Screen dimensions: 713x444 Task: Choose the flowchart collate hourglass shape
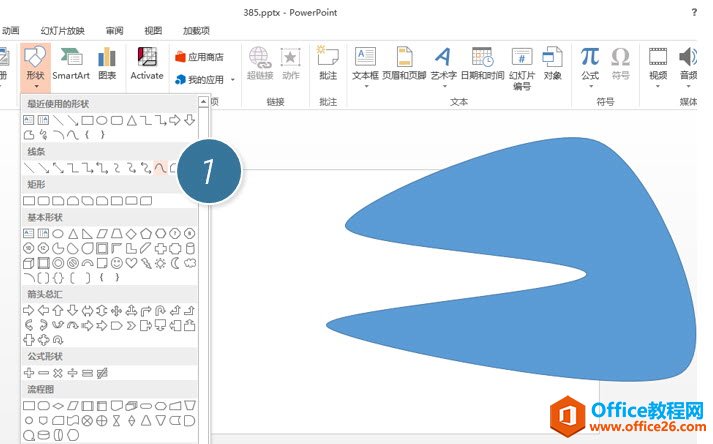[x=116, y=421]
